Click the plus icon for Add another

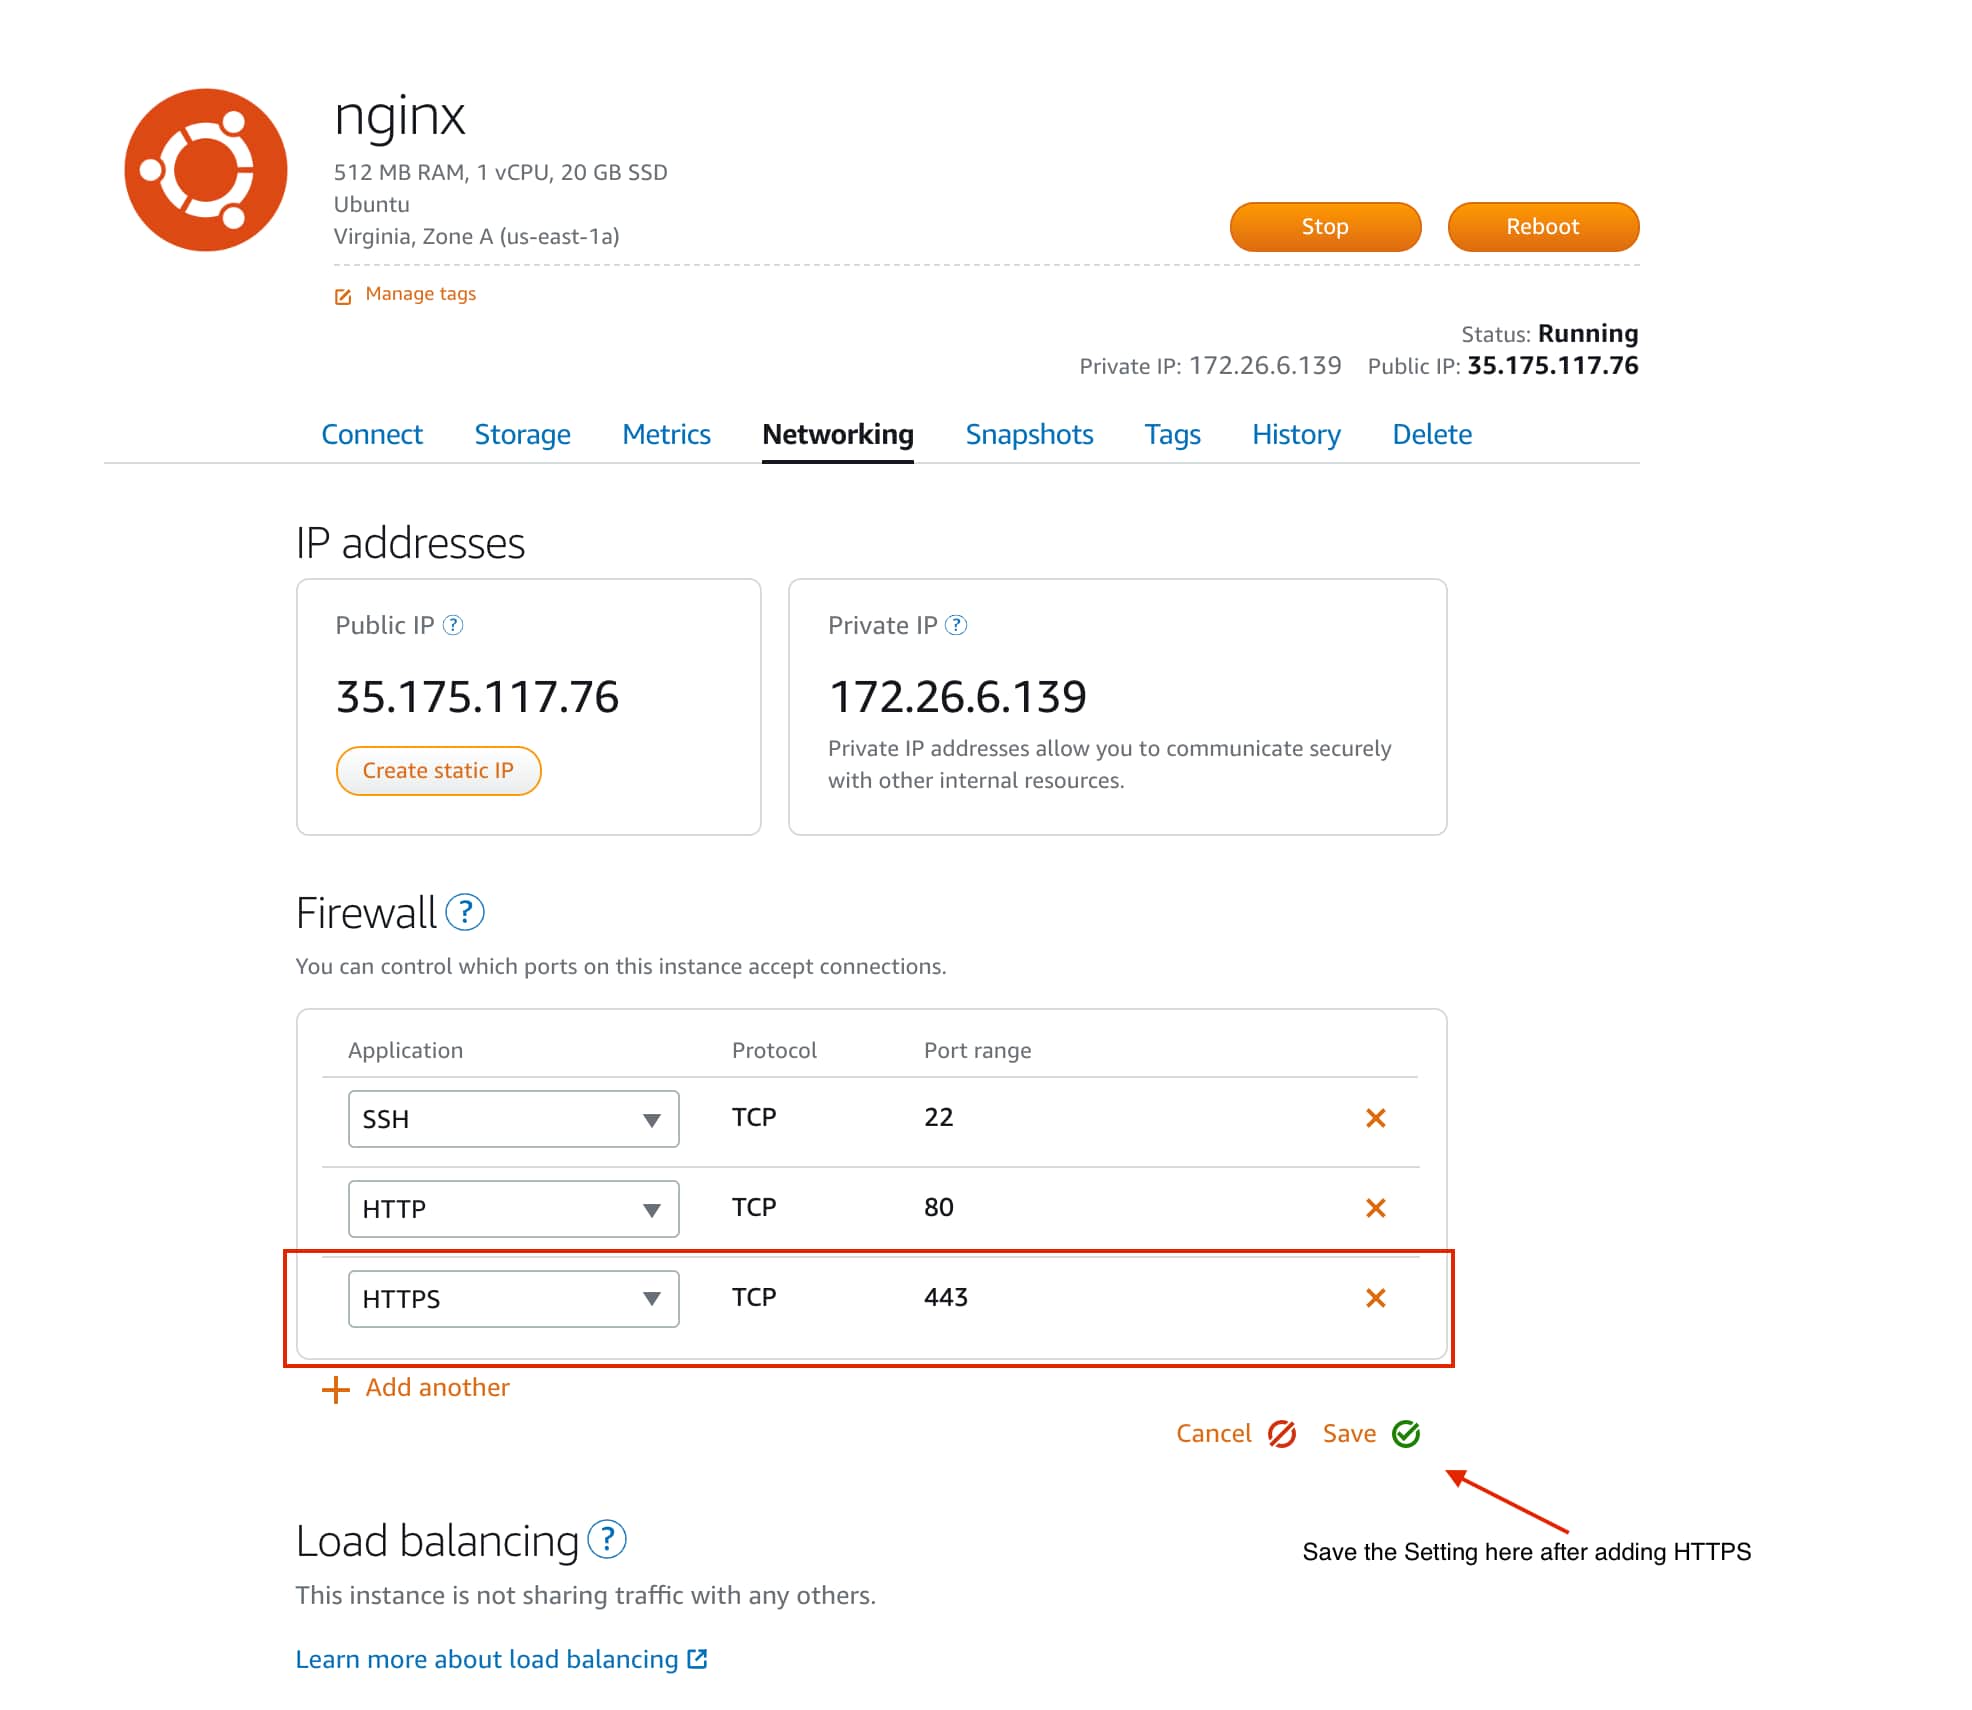tap(336, 1389)
